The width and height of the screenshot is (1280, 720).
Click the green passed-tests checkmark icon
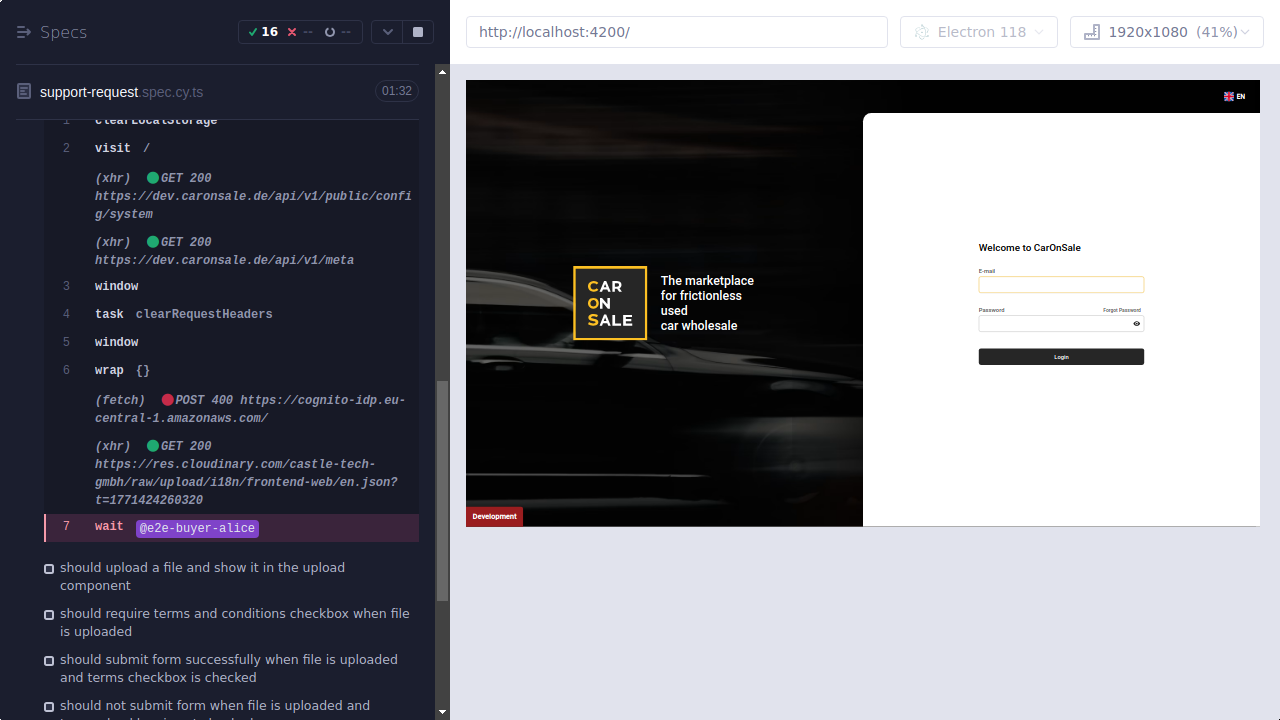(252, 31)
